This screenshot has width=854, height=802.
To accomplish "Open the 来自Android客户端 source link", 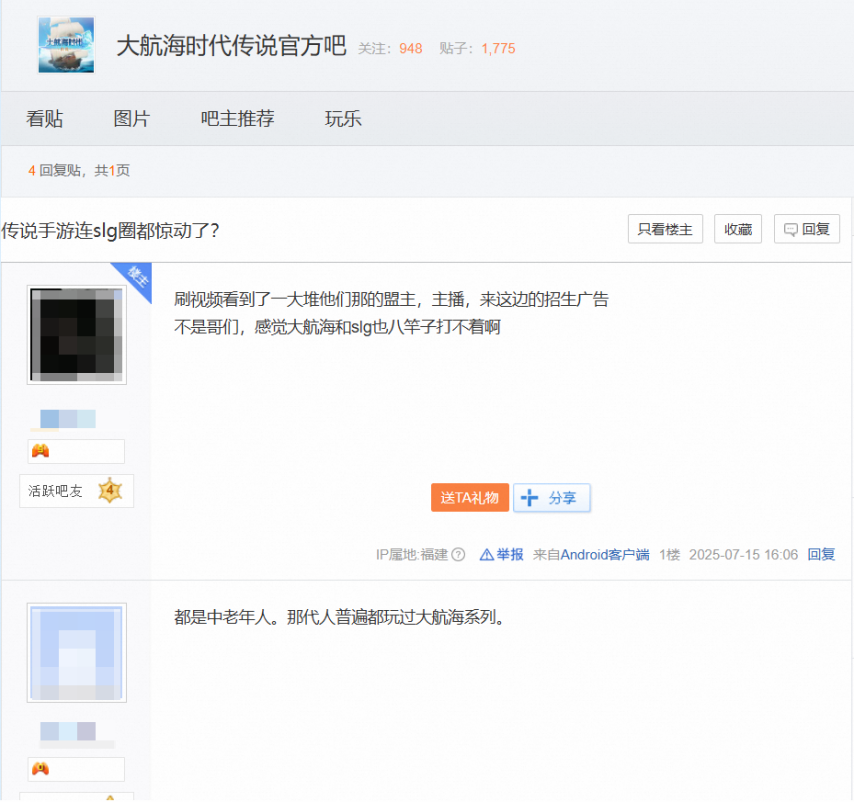I will click(590, 553).
